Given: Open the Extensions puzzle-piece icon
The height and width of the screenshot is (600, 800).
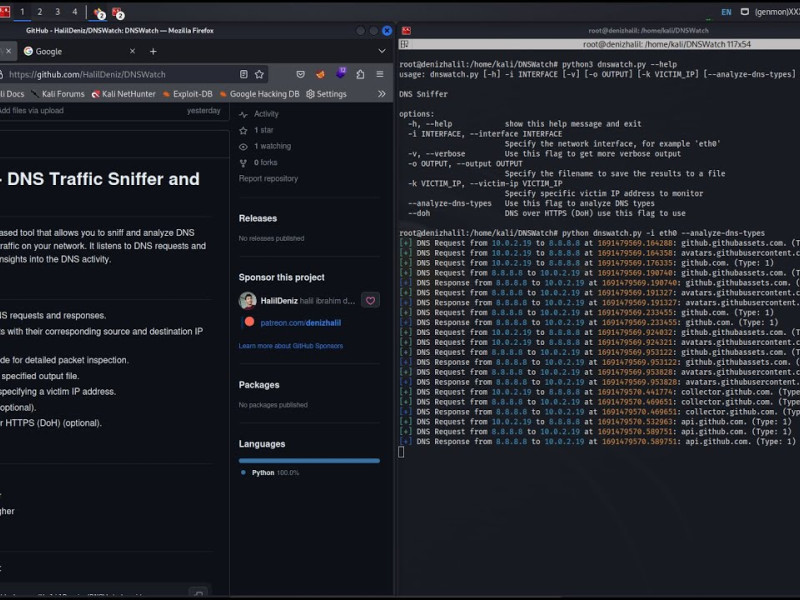Looking at the screenshot, I should [360, 74].
